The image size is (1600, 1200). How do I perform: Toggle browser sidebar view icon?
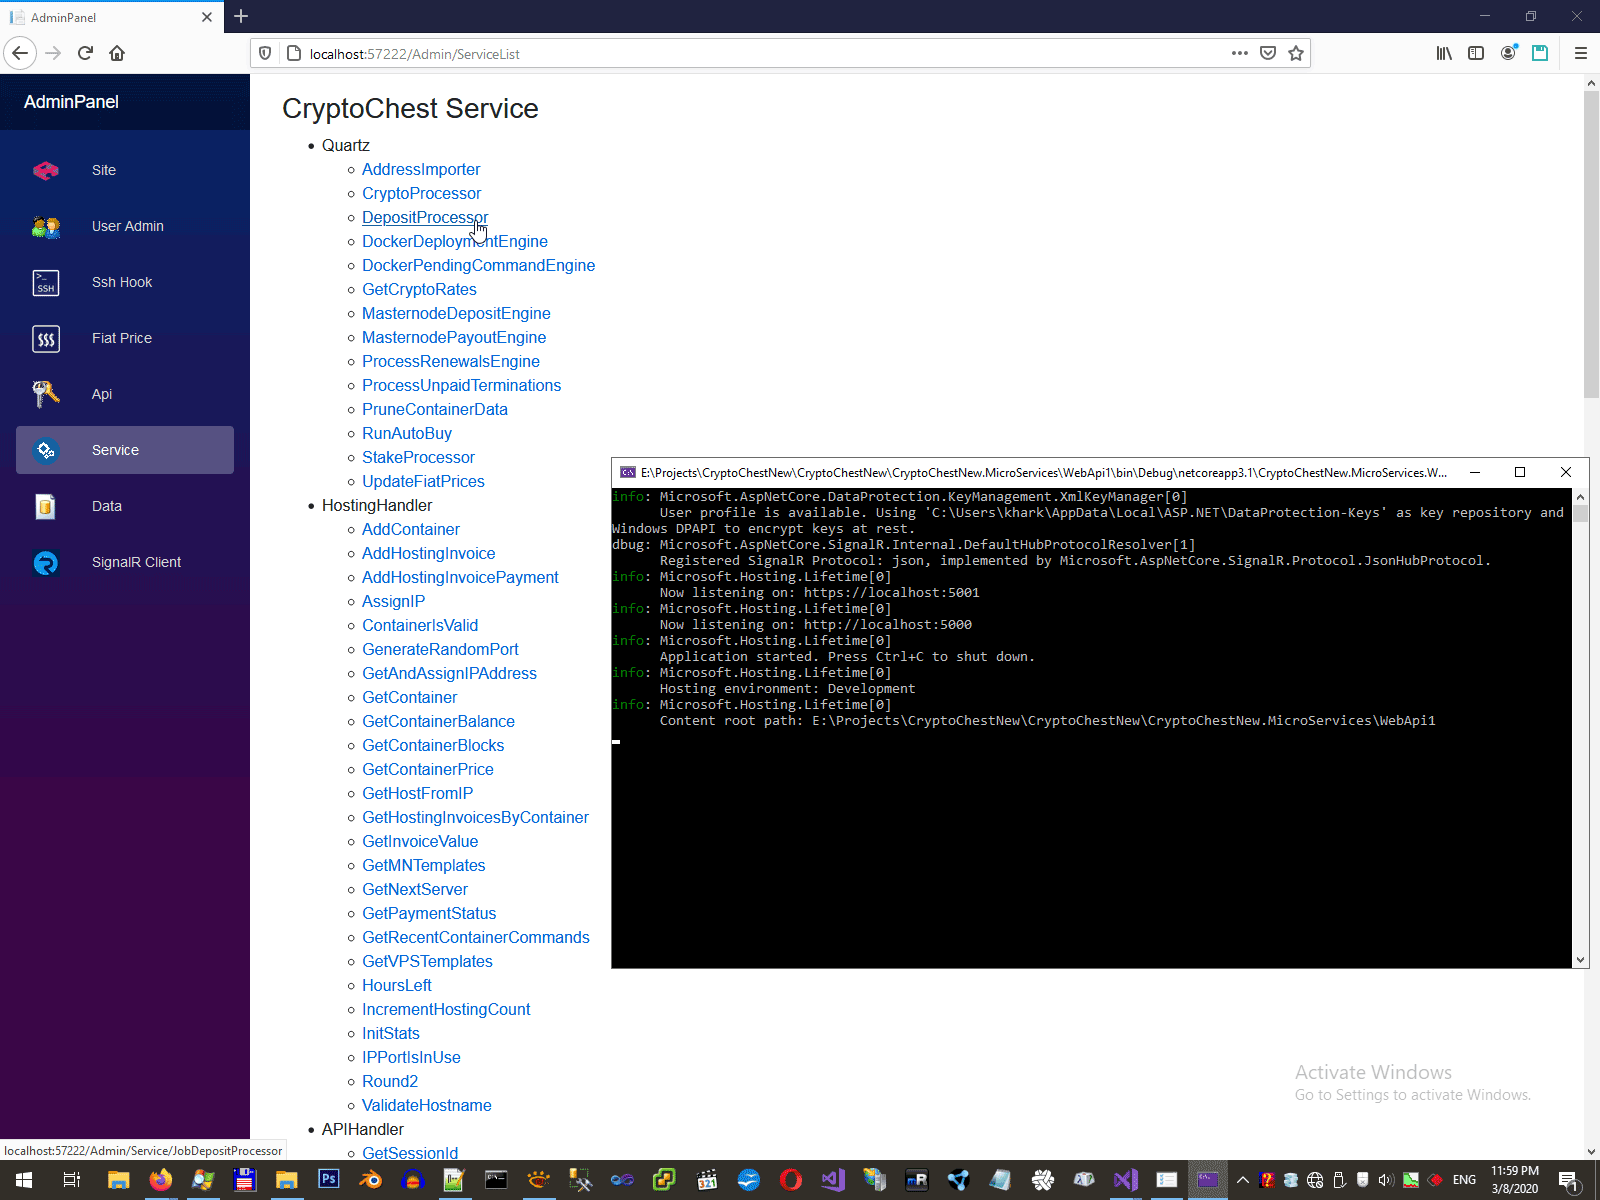(x=1476, y=53)
